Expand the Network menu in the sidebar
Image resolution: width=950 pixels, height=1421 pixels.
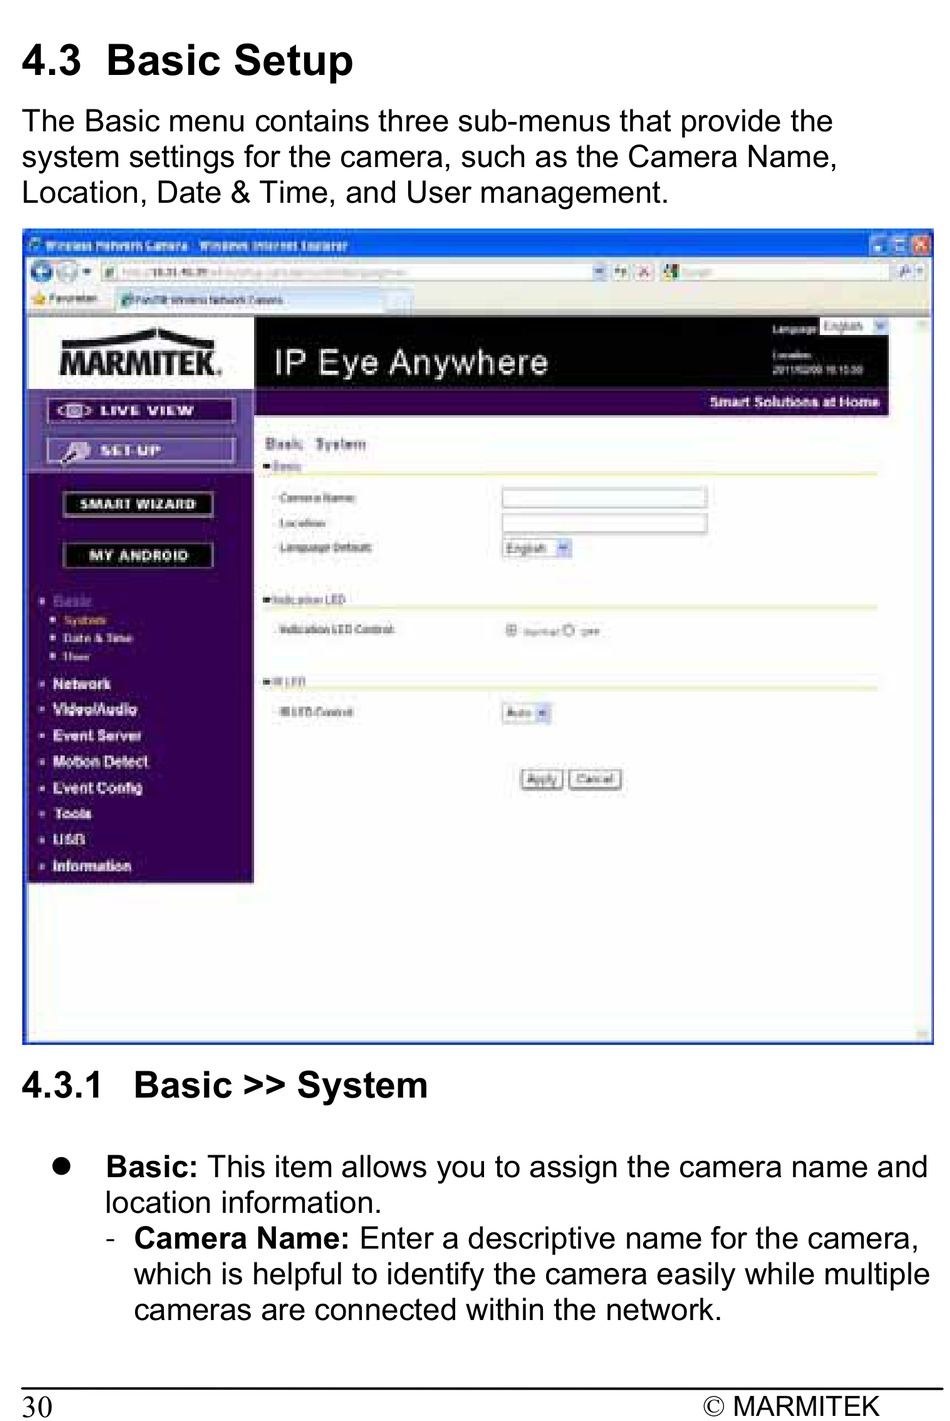pos(81,684)
